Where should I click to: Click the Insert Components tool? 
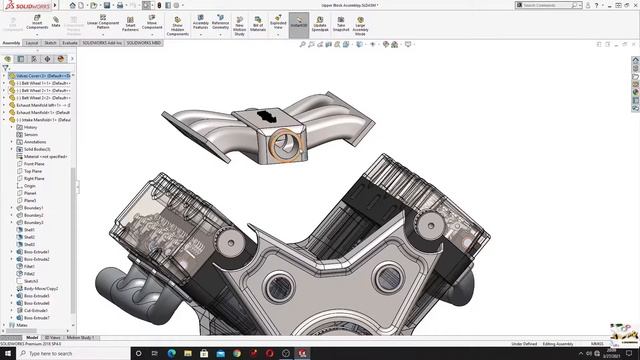point(37,22)
